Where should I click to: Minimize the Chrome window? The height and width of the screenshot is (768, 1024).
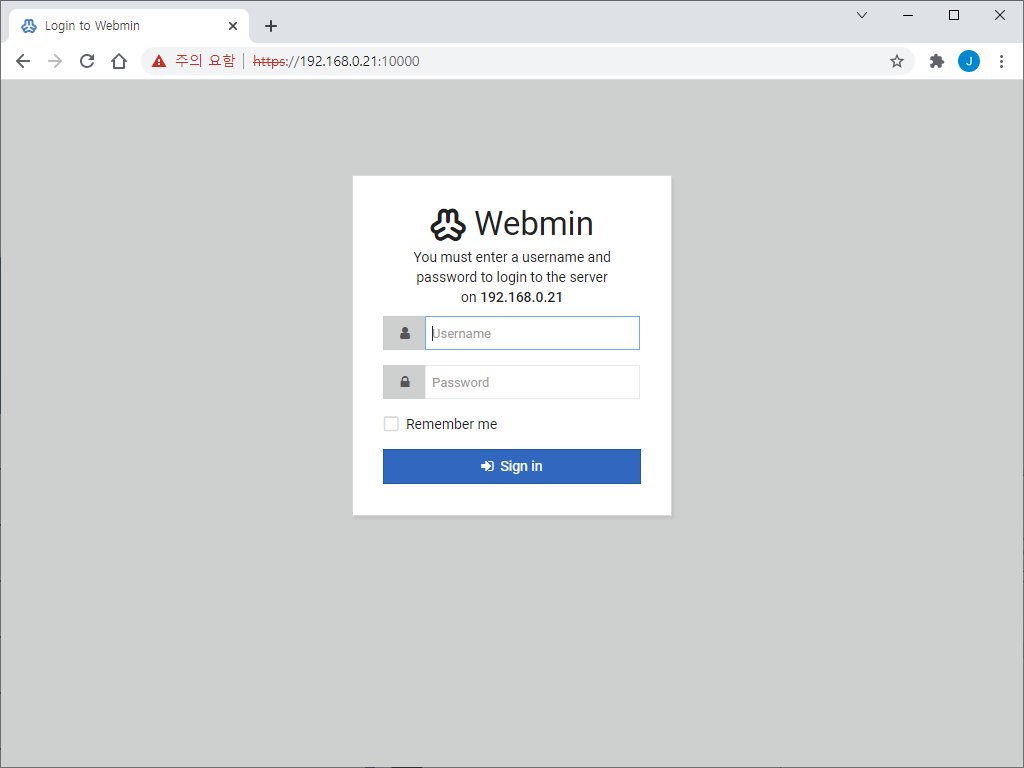[x=908, y=15]
